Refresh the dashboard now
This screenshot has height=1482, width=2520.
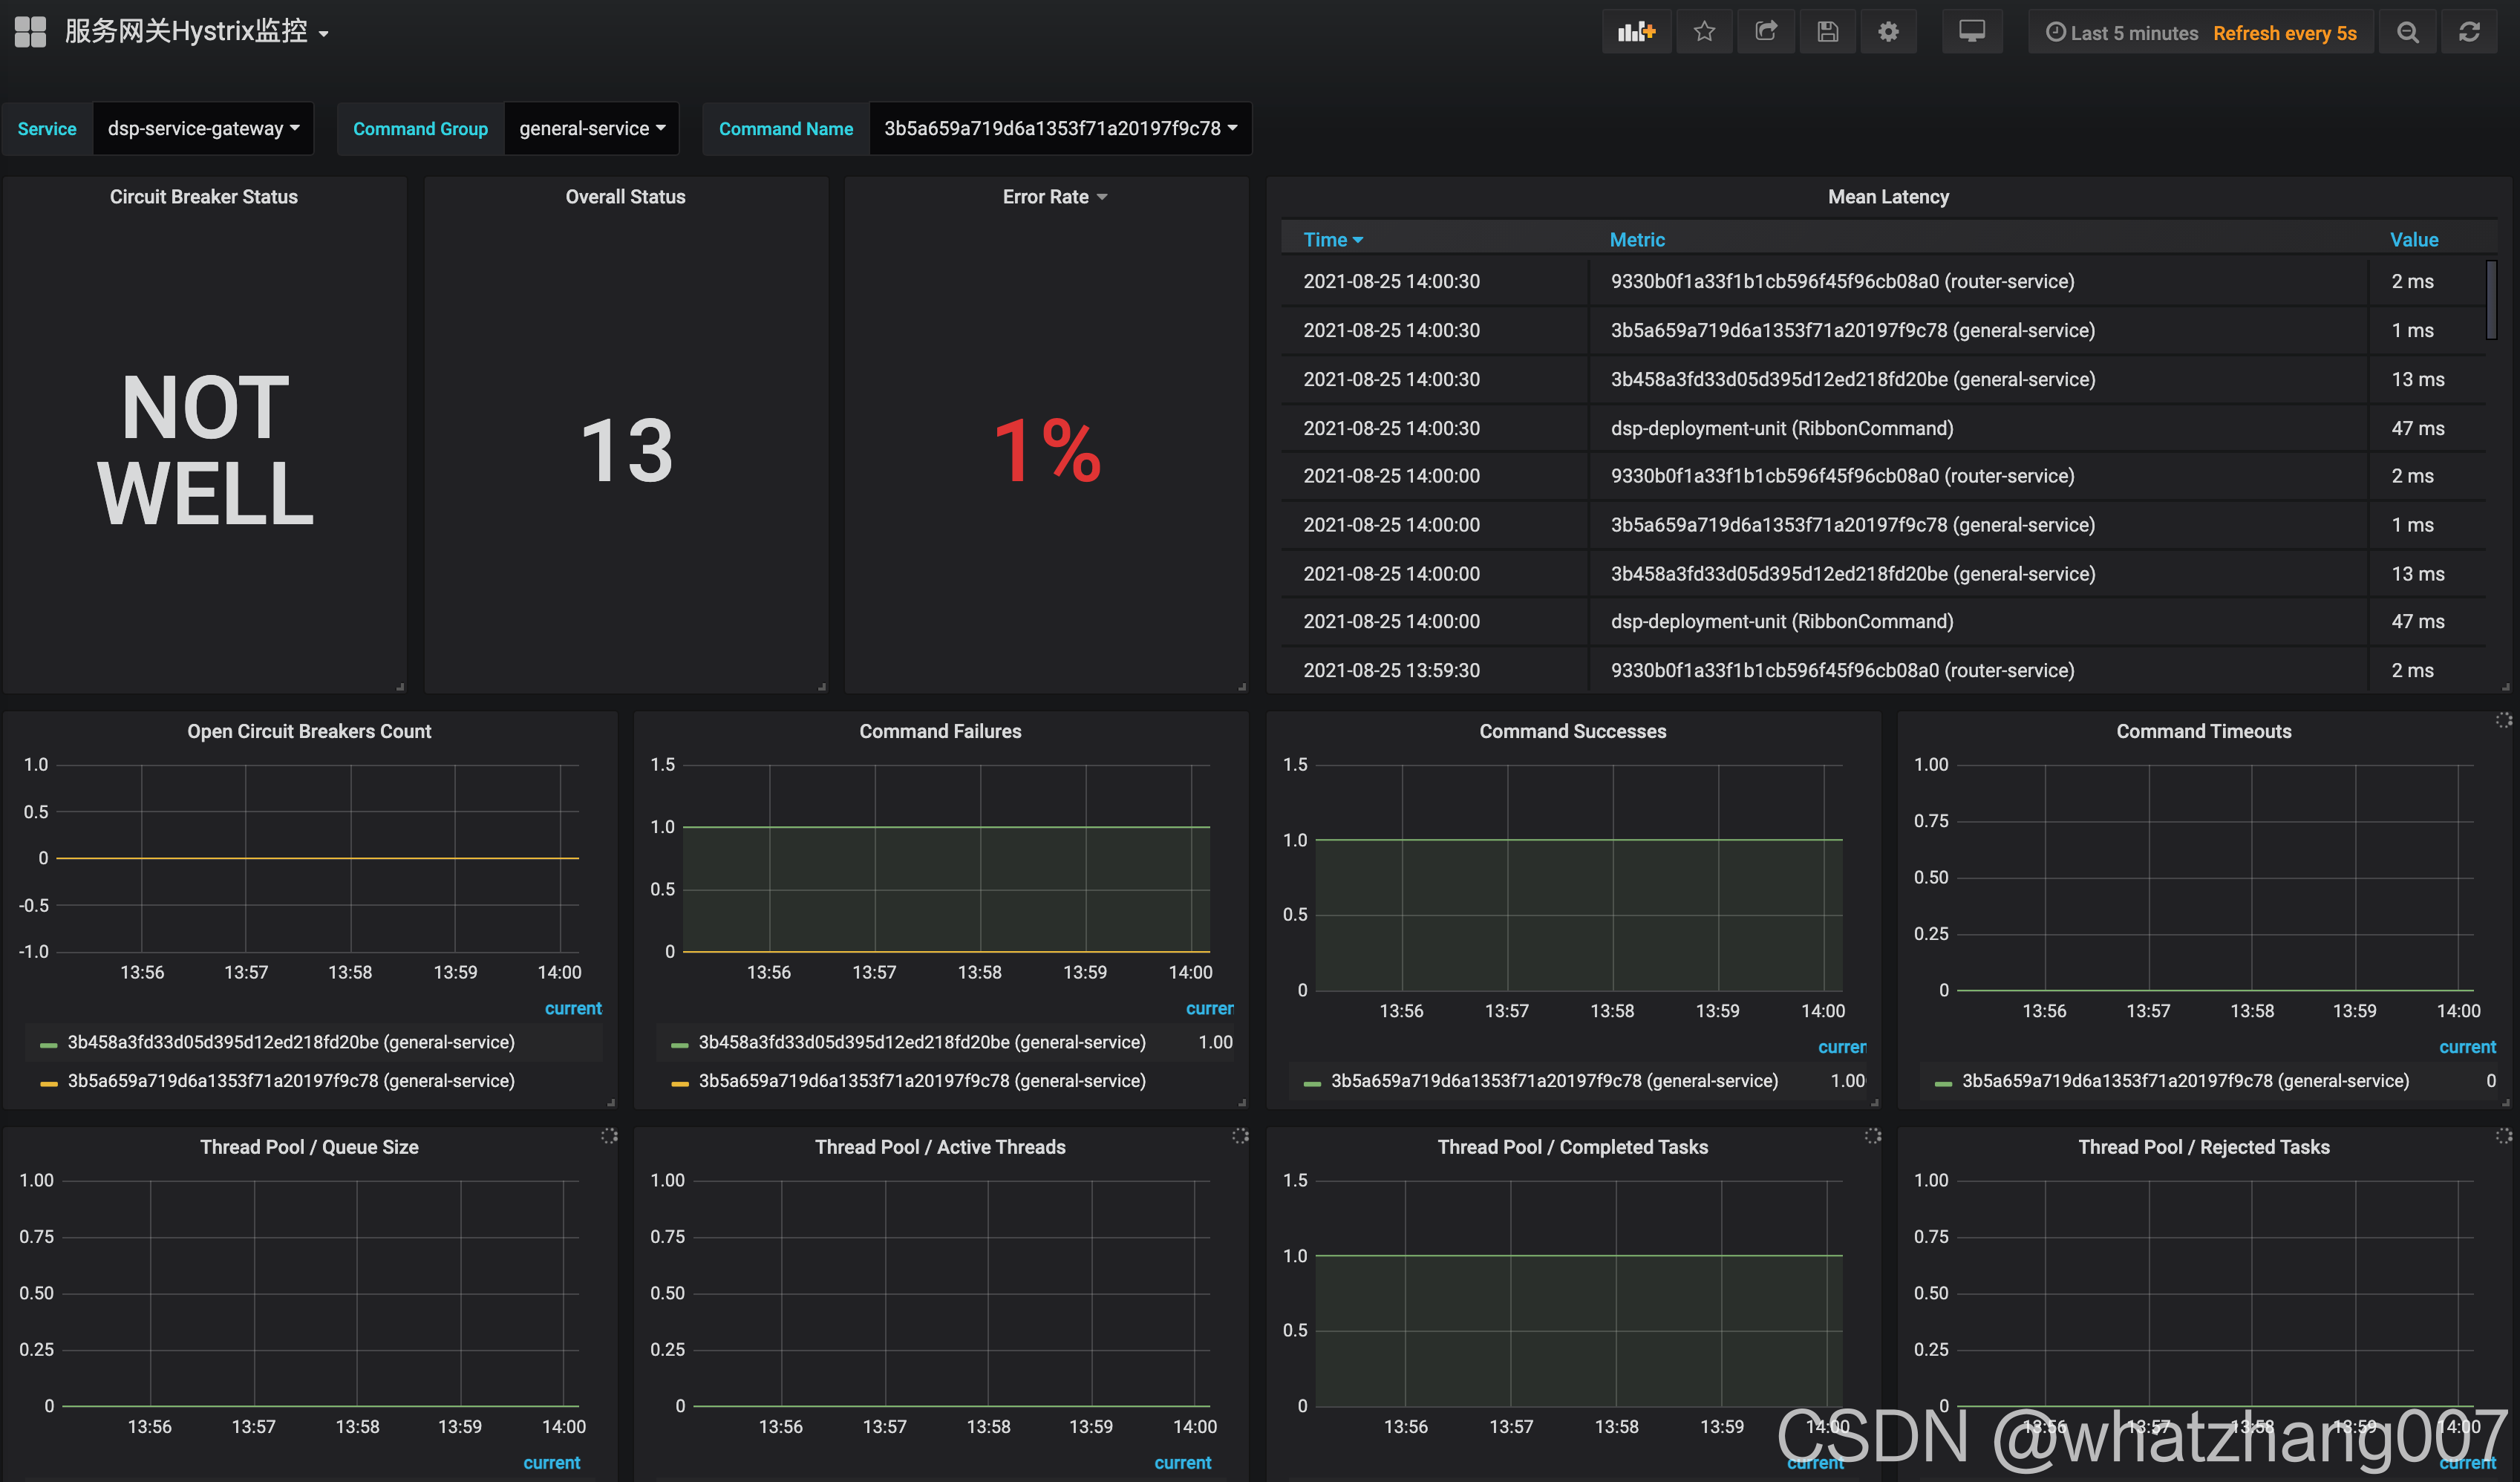click(2469, 32)
